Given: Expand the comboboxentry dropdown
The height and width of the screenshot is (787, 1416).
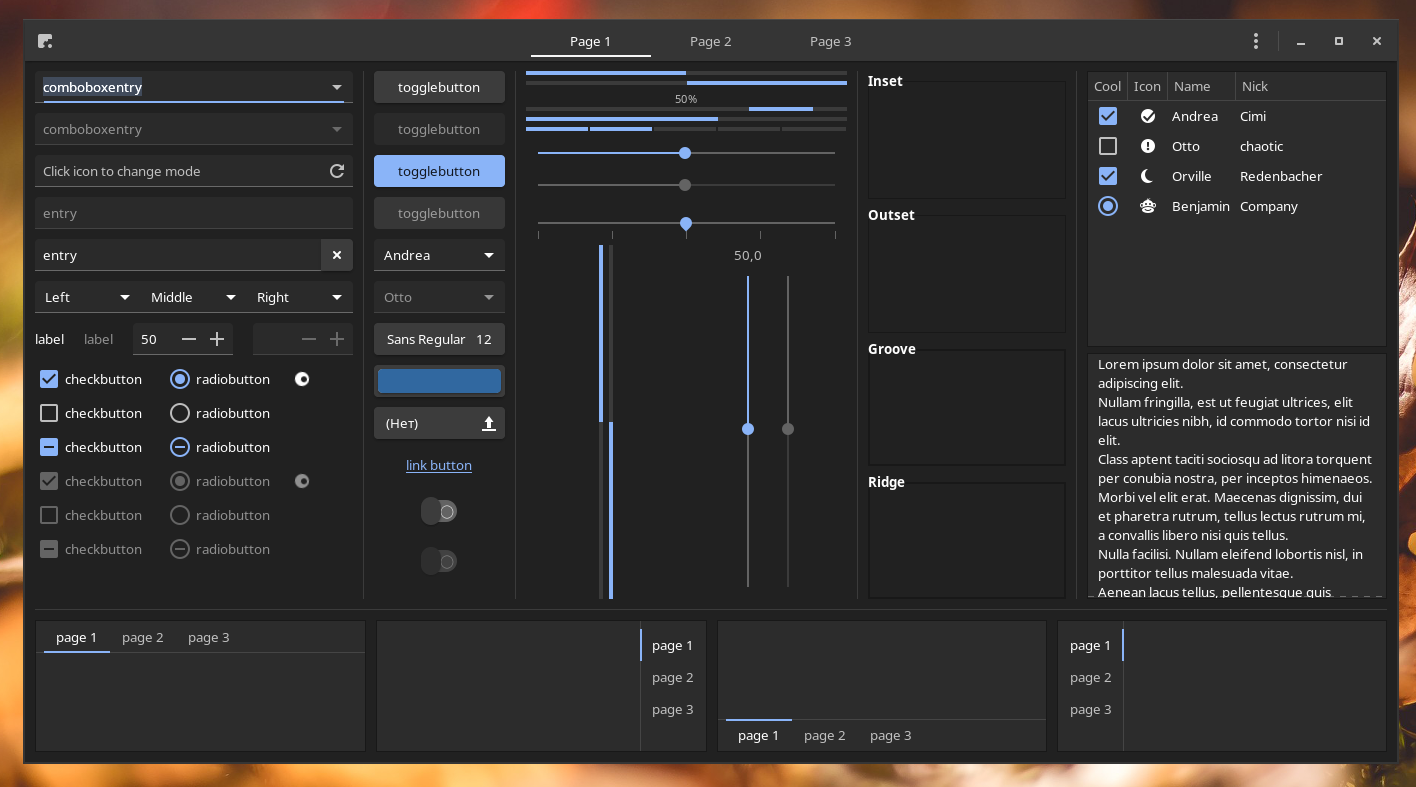Looking at the screenshot, I should [x=337, y=87].
